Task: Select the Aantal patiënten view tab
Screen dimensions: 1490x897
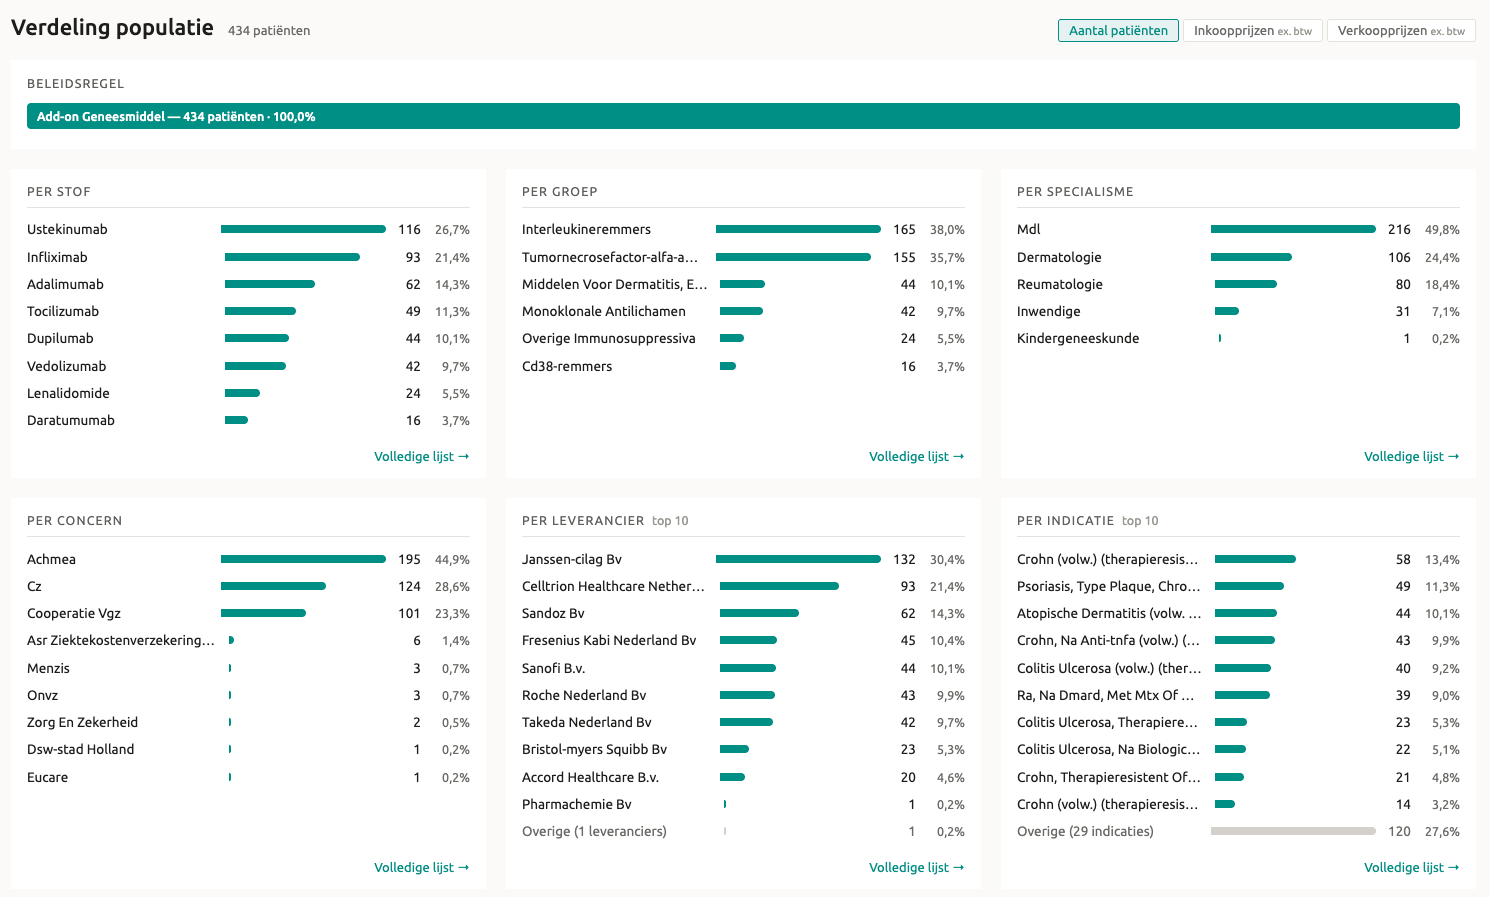Action: click(1118, 31)
